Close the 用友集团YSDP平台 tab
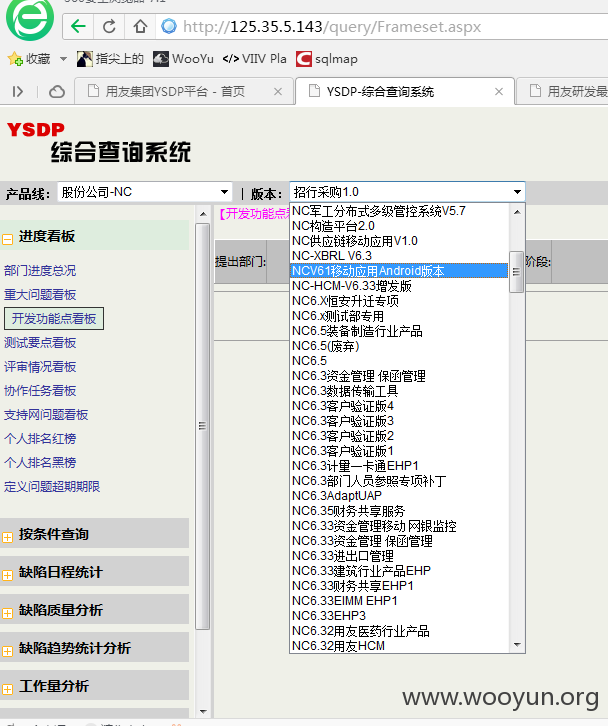This screenshot has height=726, width=608. pyautogui.click(x=278, y=92)
